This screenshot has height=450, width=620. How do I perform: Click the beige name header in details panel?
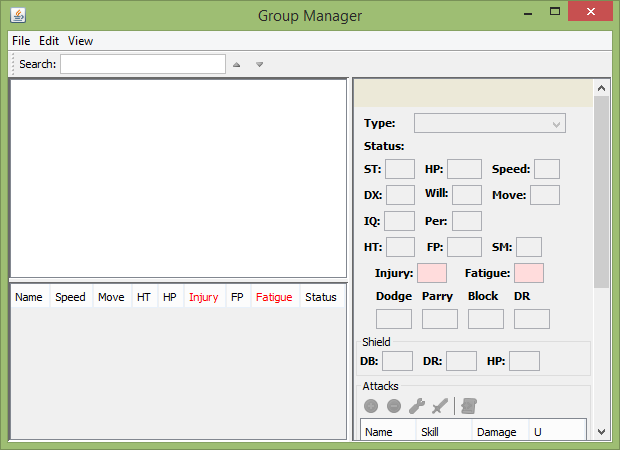click(474, 93)
